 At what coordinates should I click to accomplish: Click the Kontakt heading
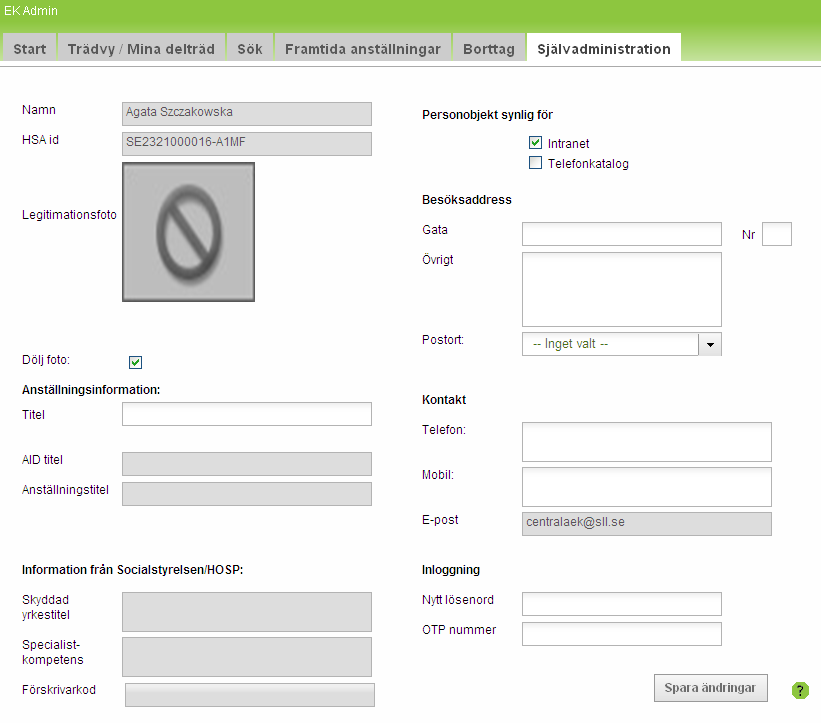444,399
